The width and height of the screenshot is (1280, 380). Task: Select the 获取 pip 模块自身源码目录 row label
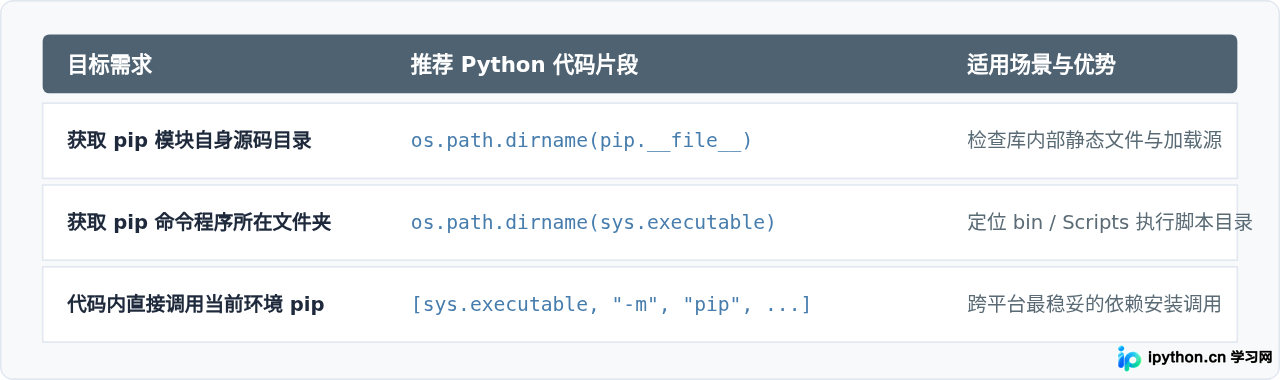189,141
